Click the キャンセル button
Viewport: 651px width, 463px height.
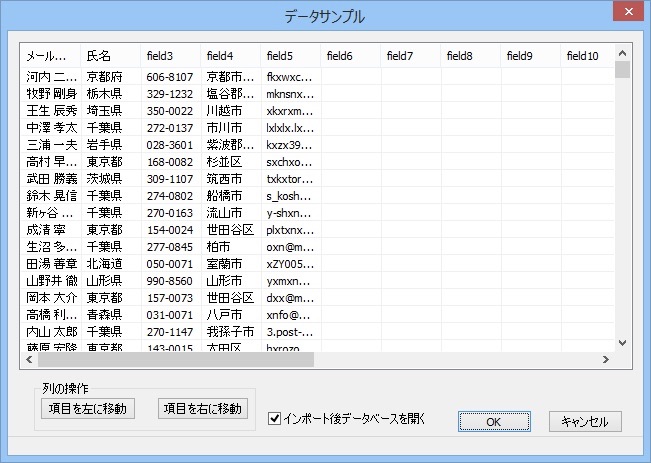585,421
